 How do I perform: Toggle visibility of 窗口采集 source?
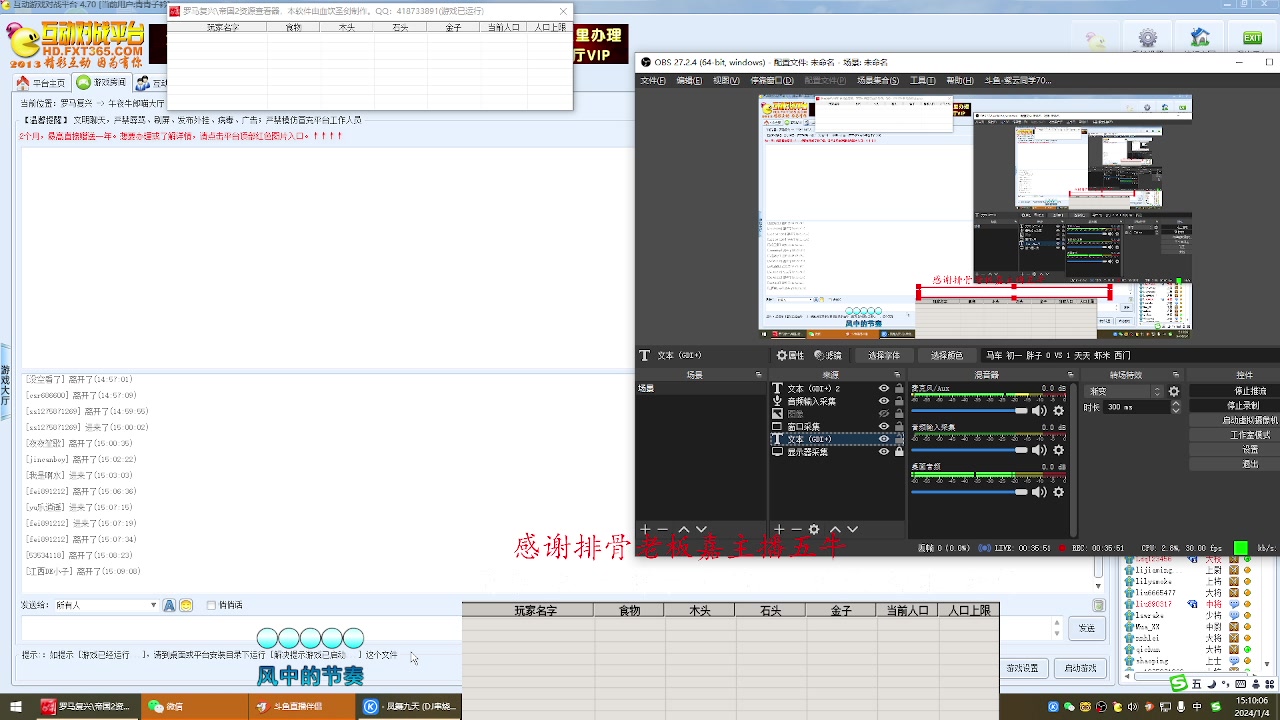pos(884,426)
